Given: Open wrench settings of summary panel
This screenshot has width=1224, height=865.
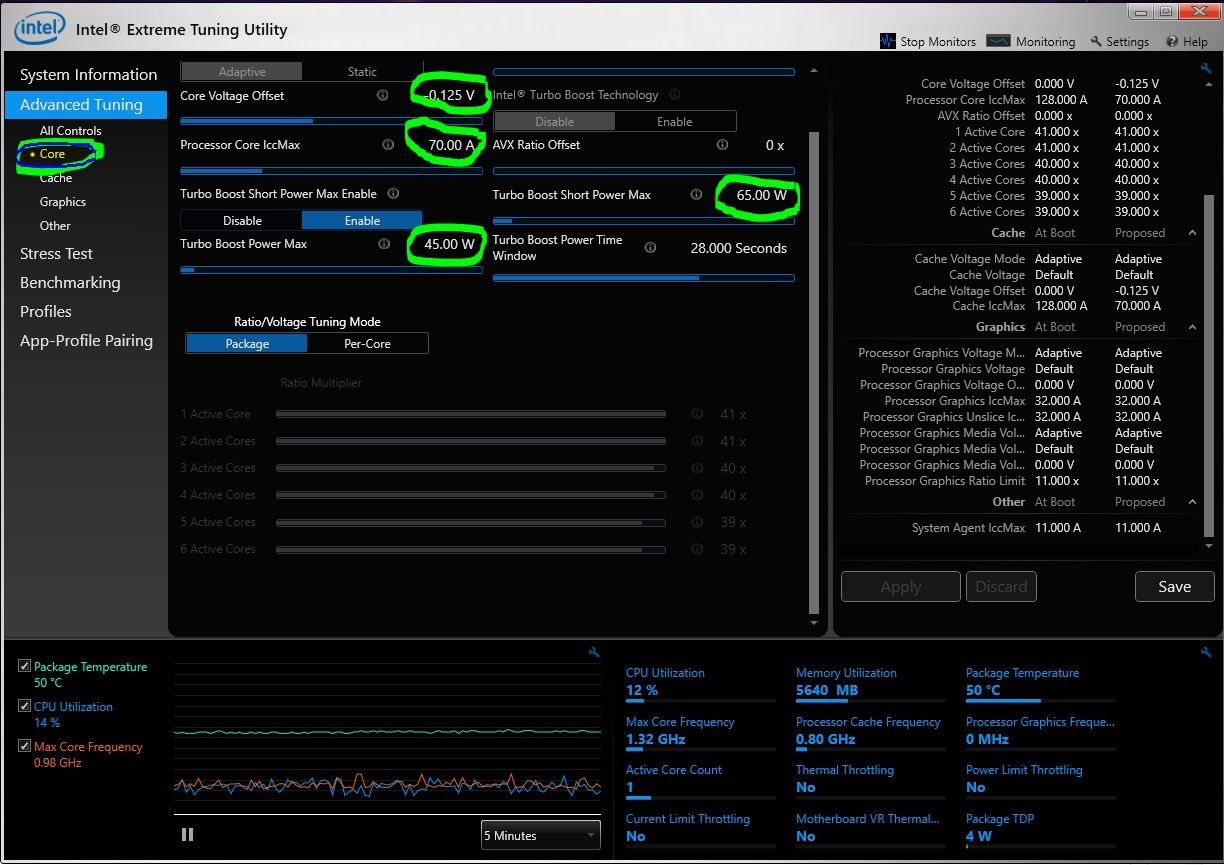Looking at the screenshot, I should pos(1206,68).
